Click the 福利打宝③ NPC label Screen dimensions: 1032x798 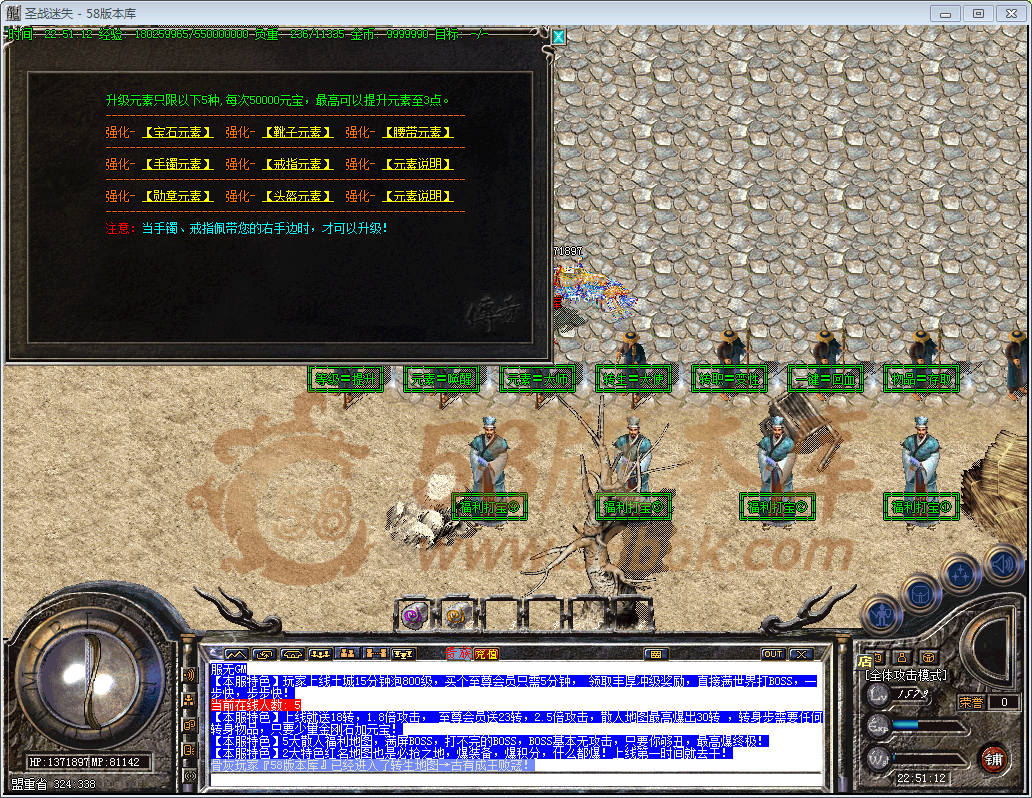point(634,507)
